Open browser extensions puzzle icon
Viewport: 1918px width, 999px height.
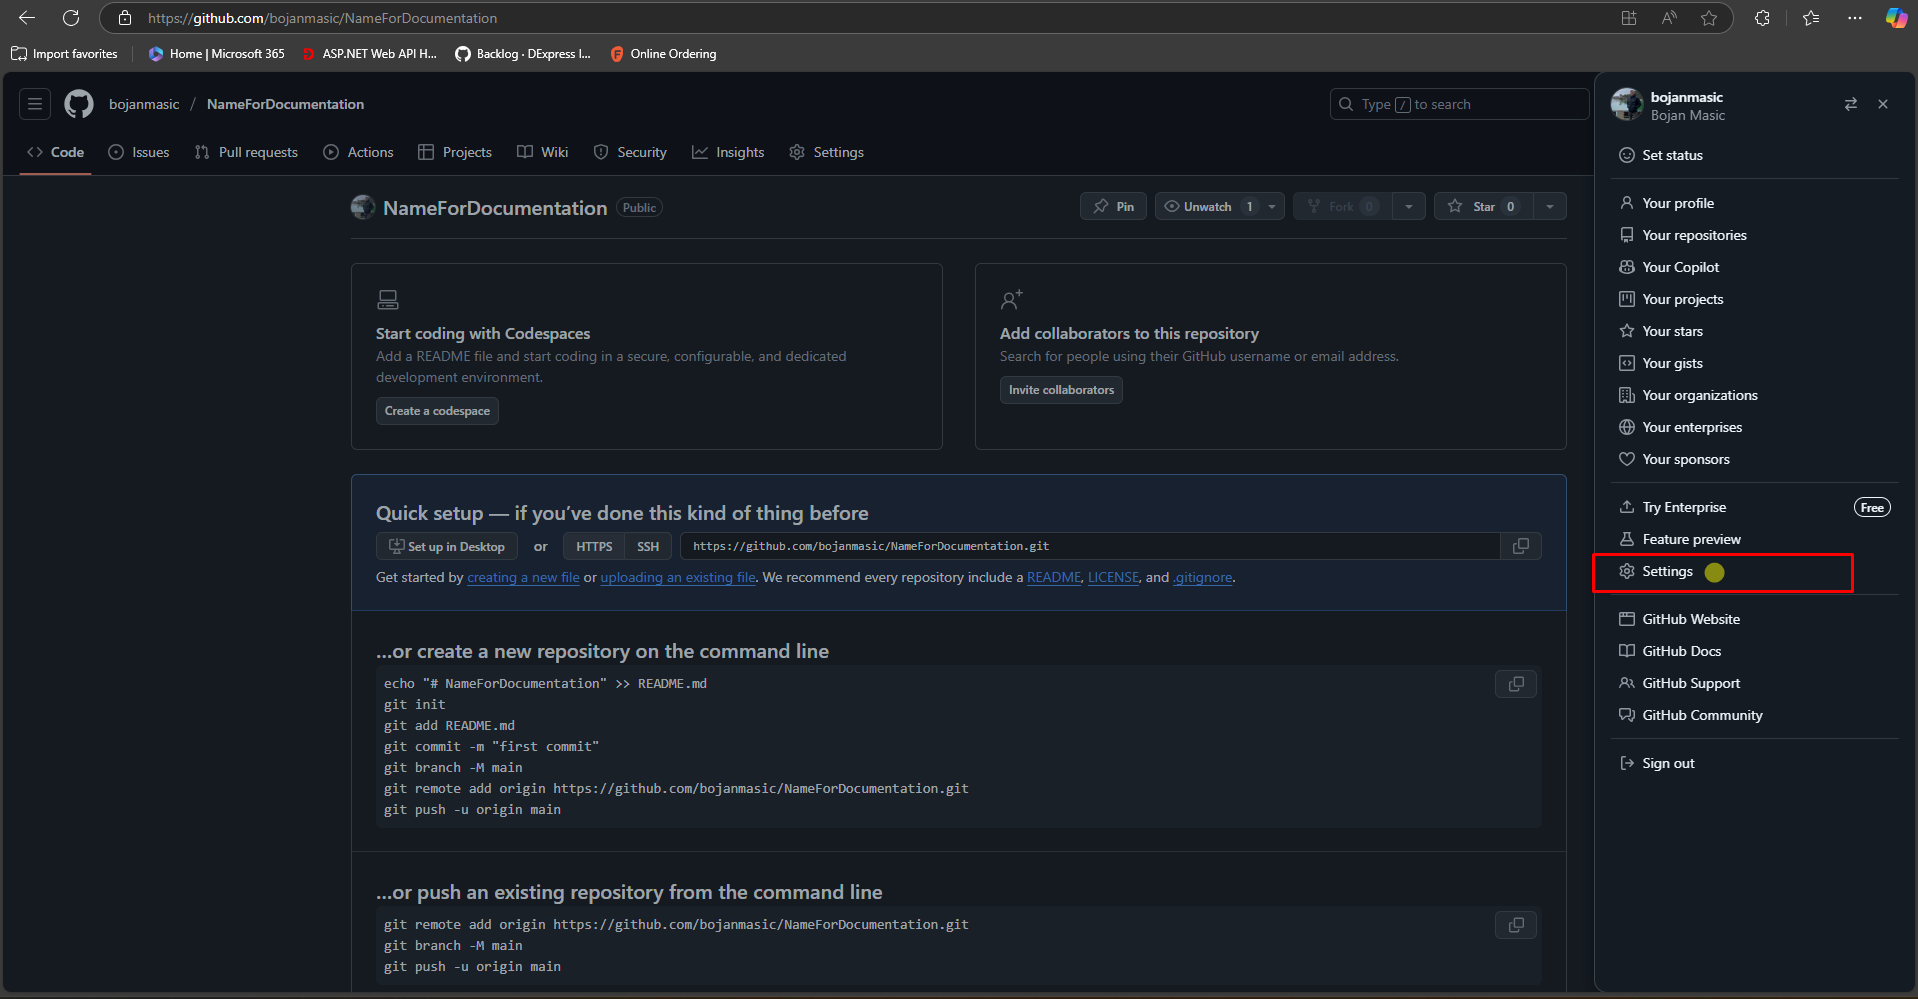pos(1762,18)
